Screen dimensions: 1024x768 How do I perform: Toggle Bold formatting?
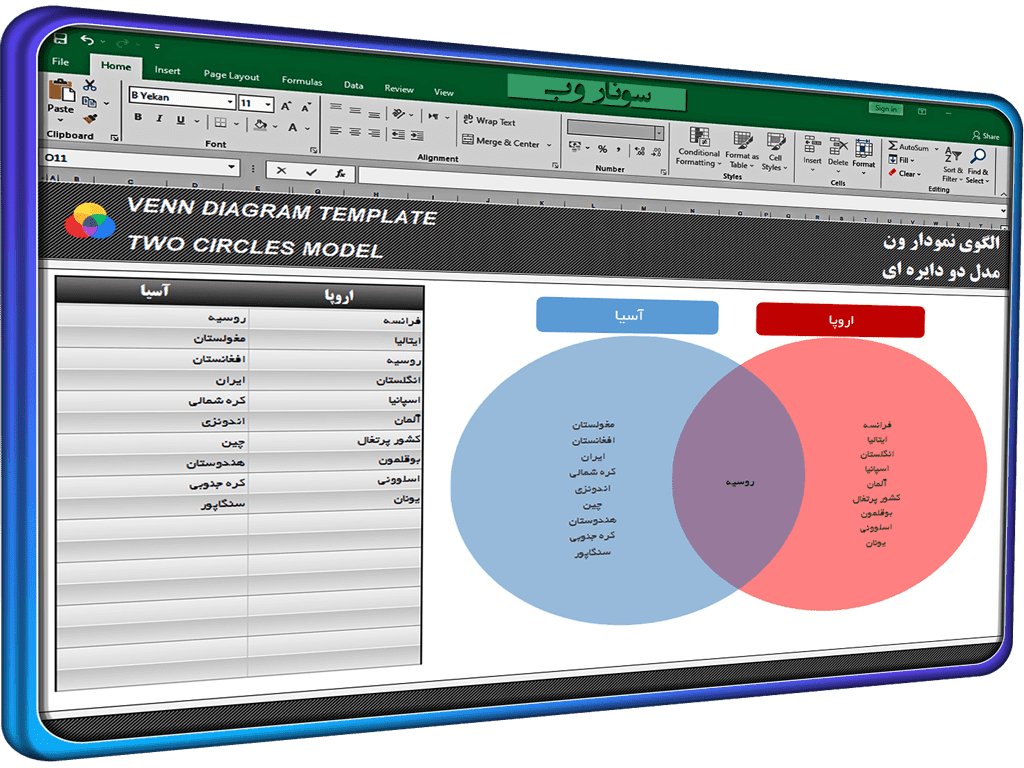tap(138, 117)
